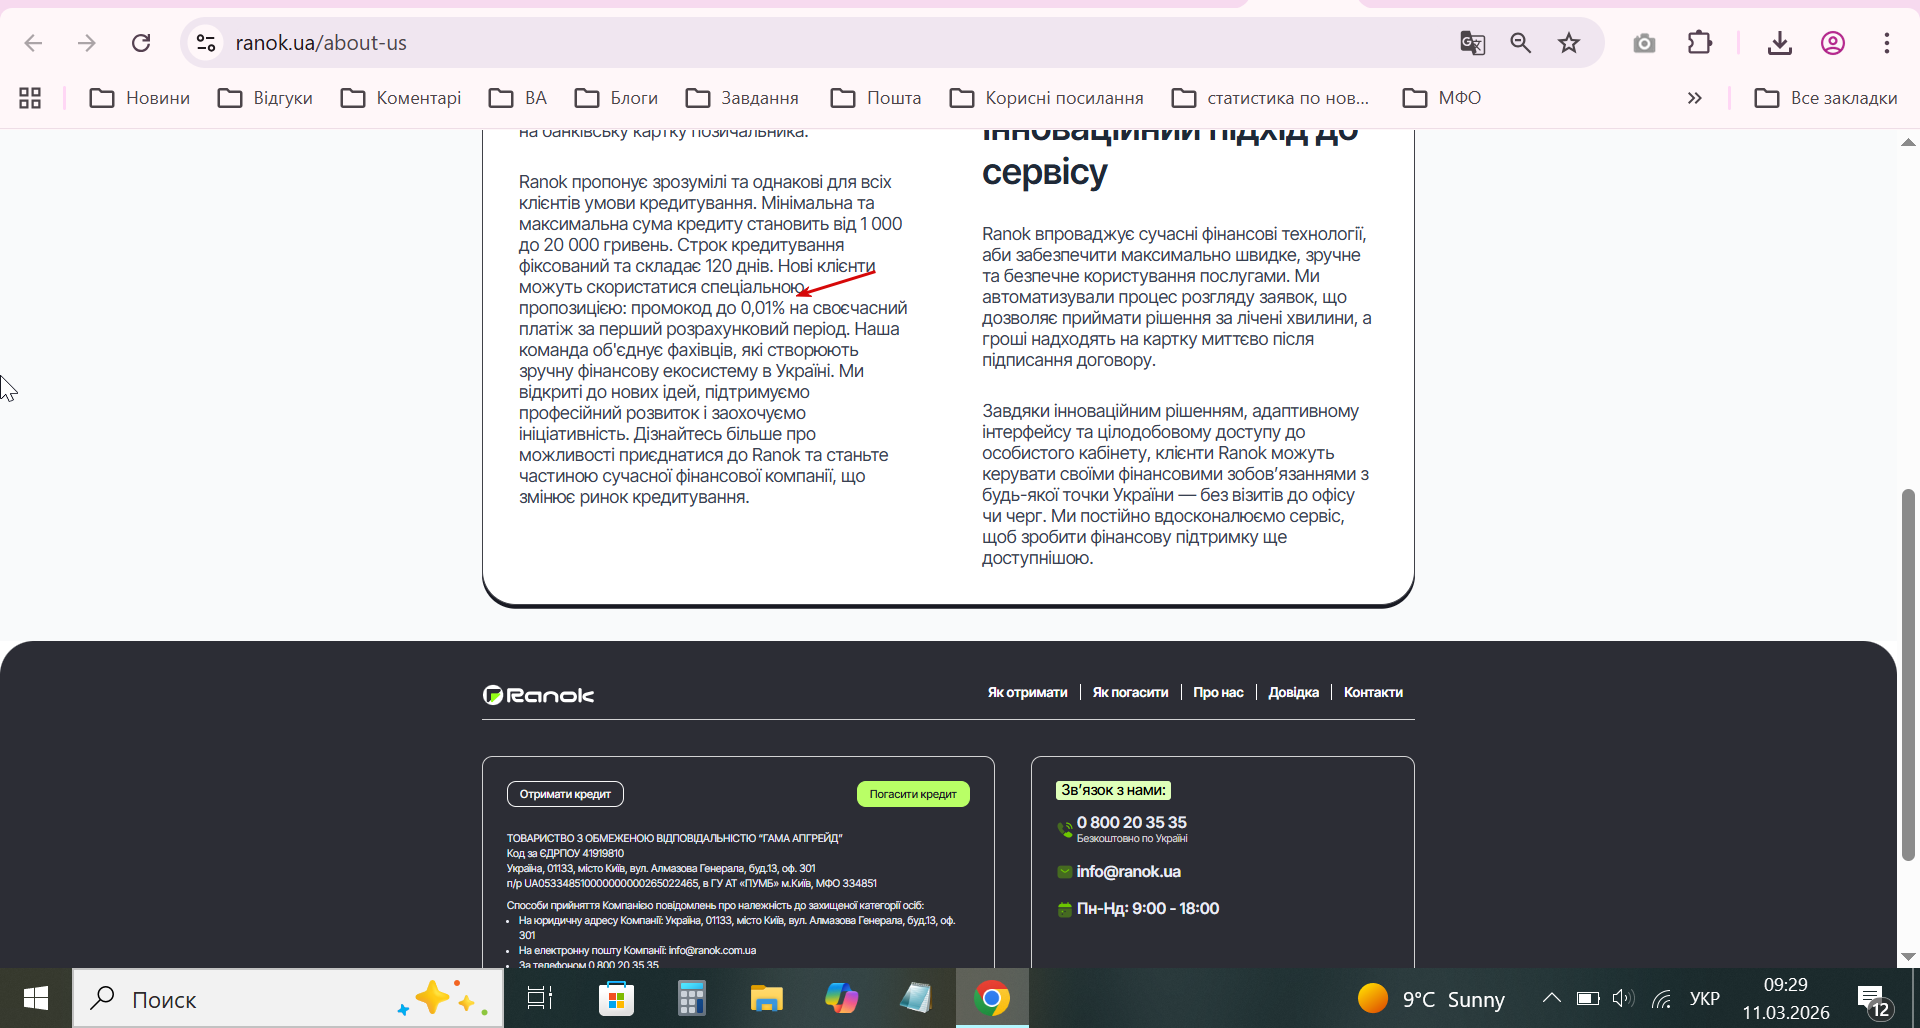Click the Зв'язок з нами: heading label
Image resolution: width=1920 pixels, height=1028 pixels.
[x=1113, y=790]
